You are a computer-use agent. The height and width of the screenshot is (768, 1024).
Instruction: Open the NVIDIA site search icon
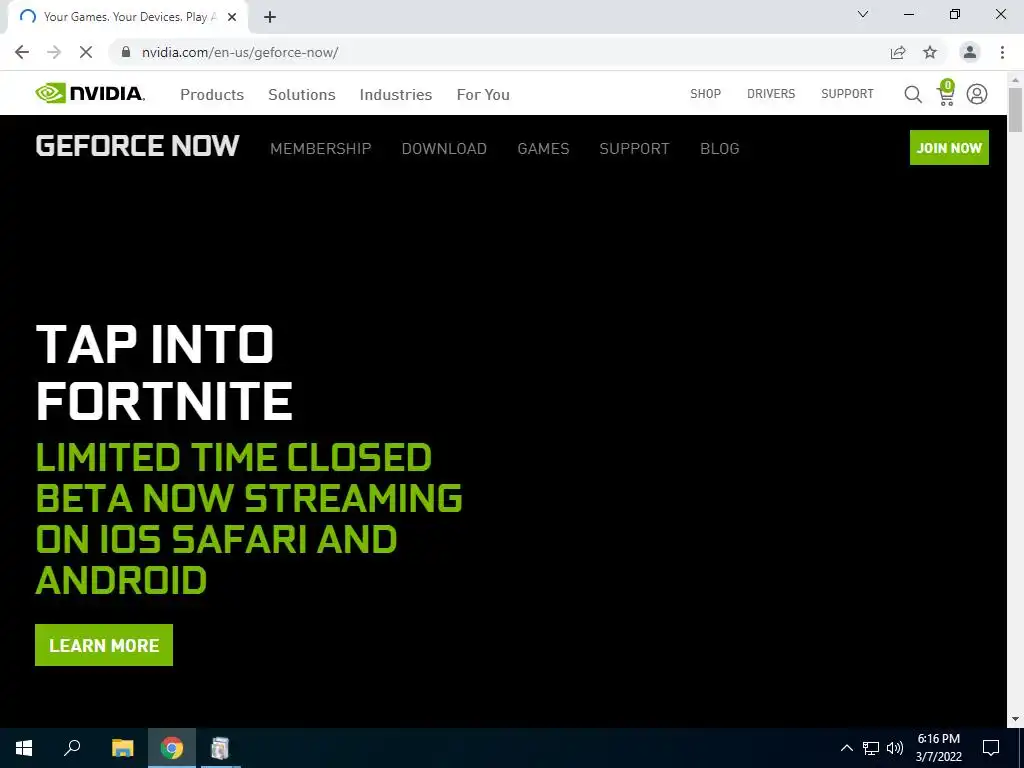coord(913,95)
